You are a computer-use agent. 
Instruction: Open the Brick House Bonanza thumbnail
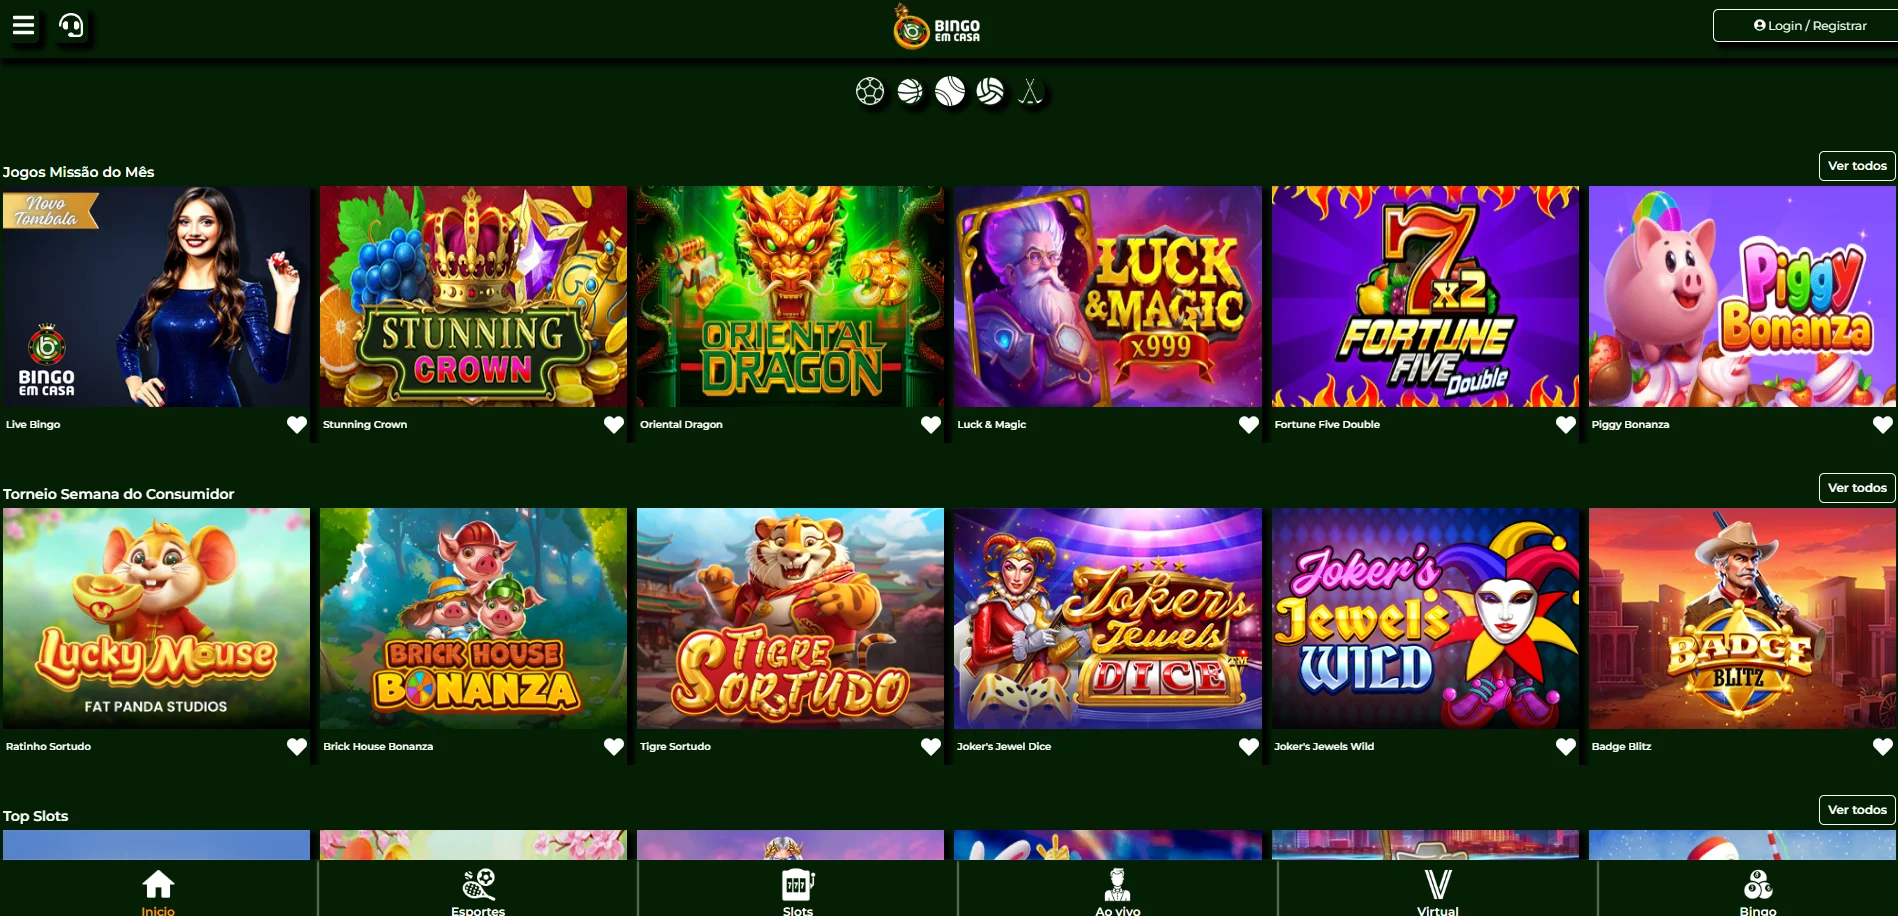pyautogui.click(x=473, y=618)
